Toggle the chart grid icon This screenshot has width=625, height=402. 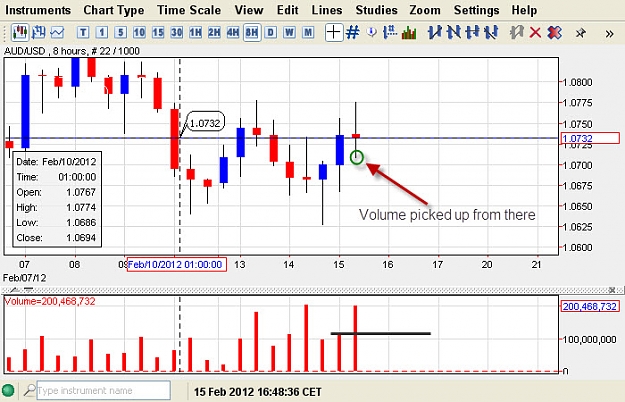pos(353,32)
